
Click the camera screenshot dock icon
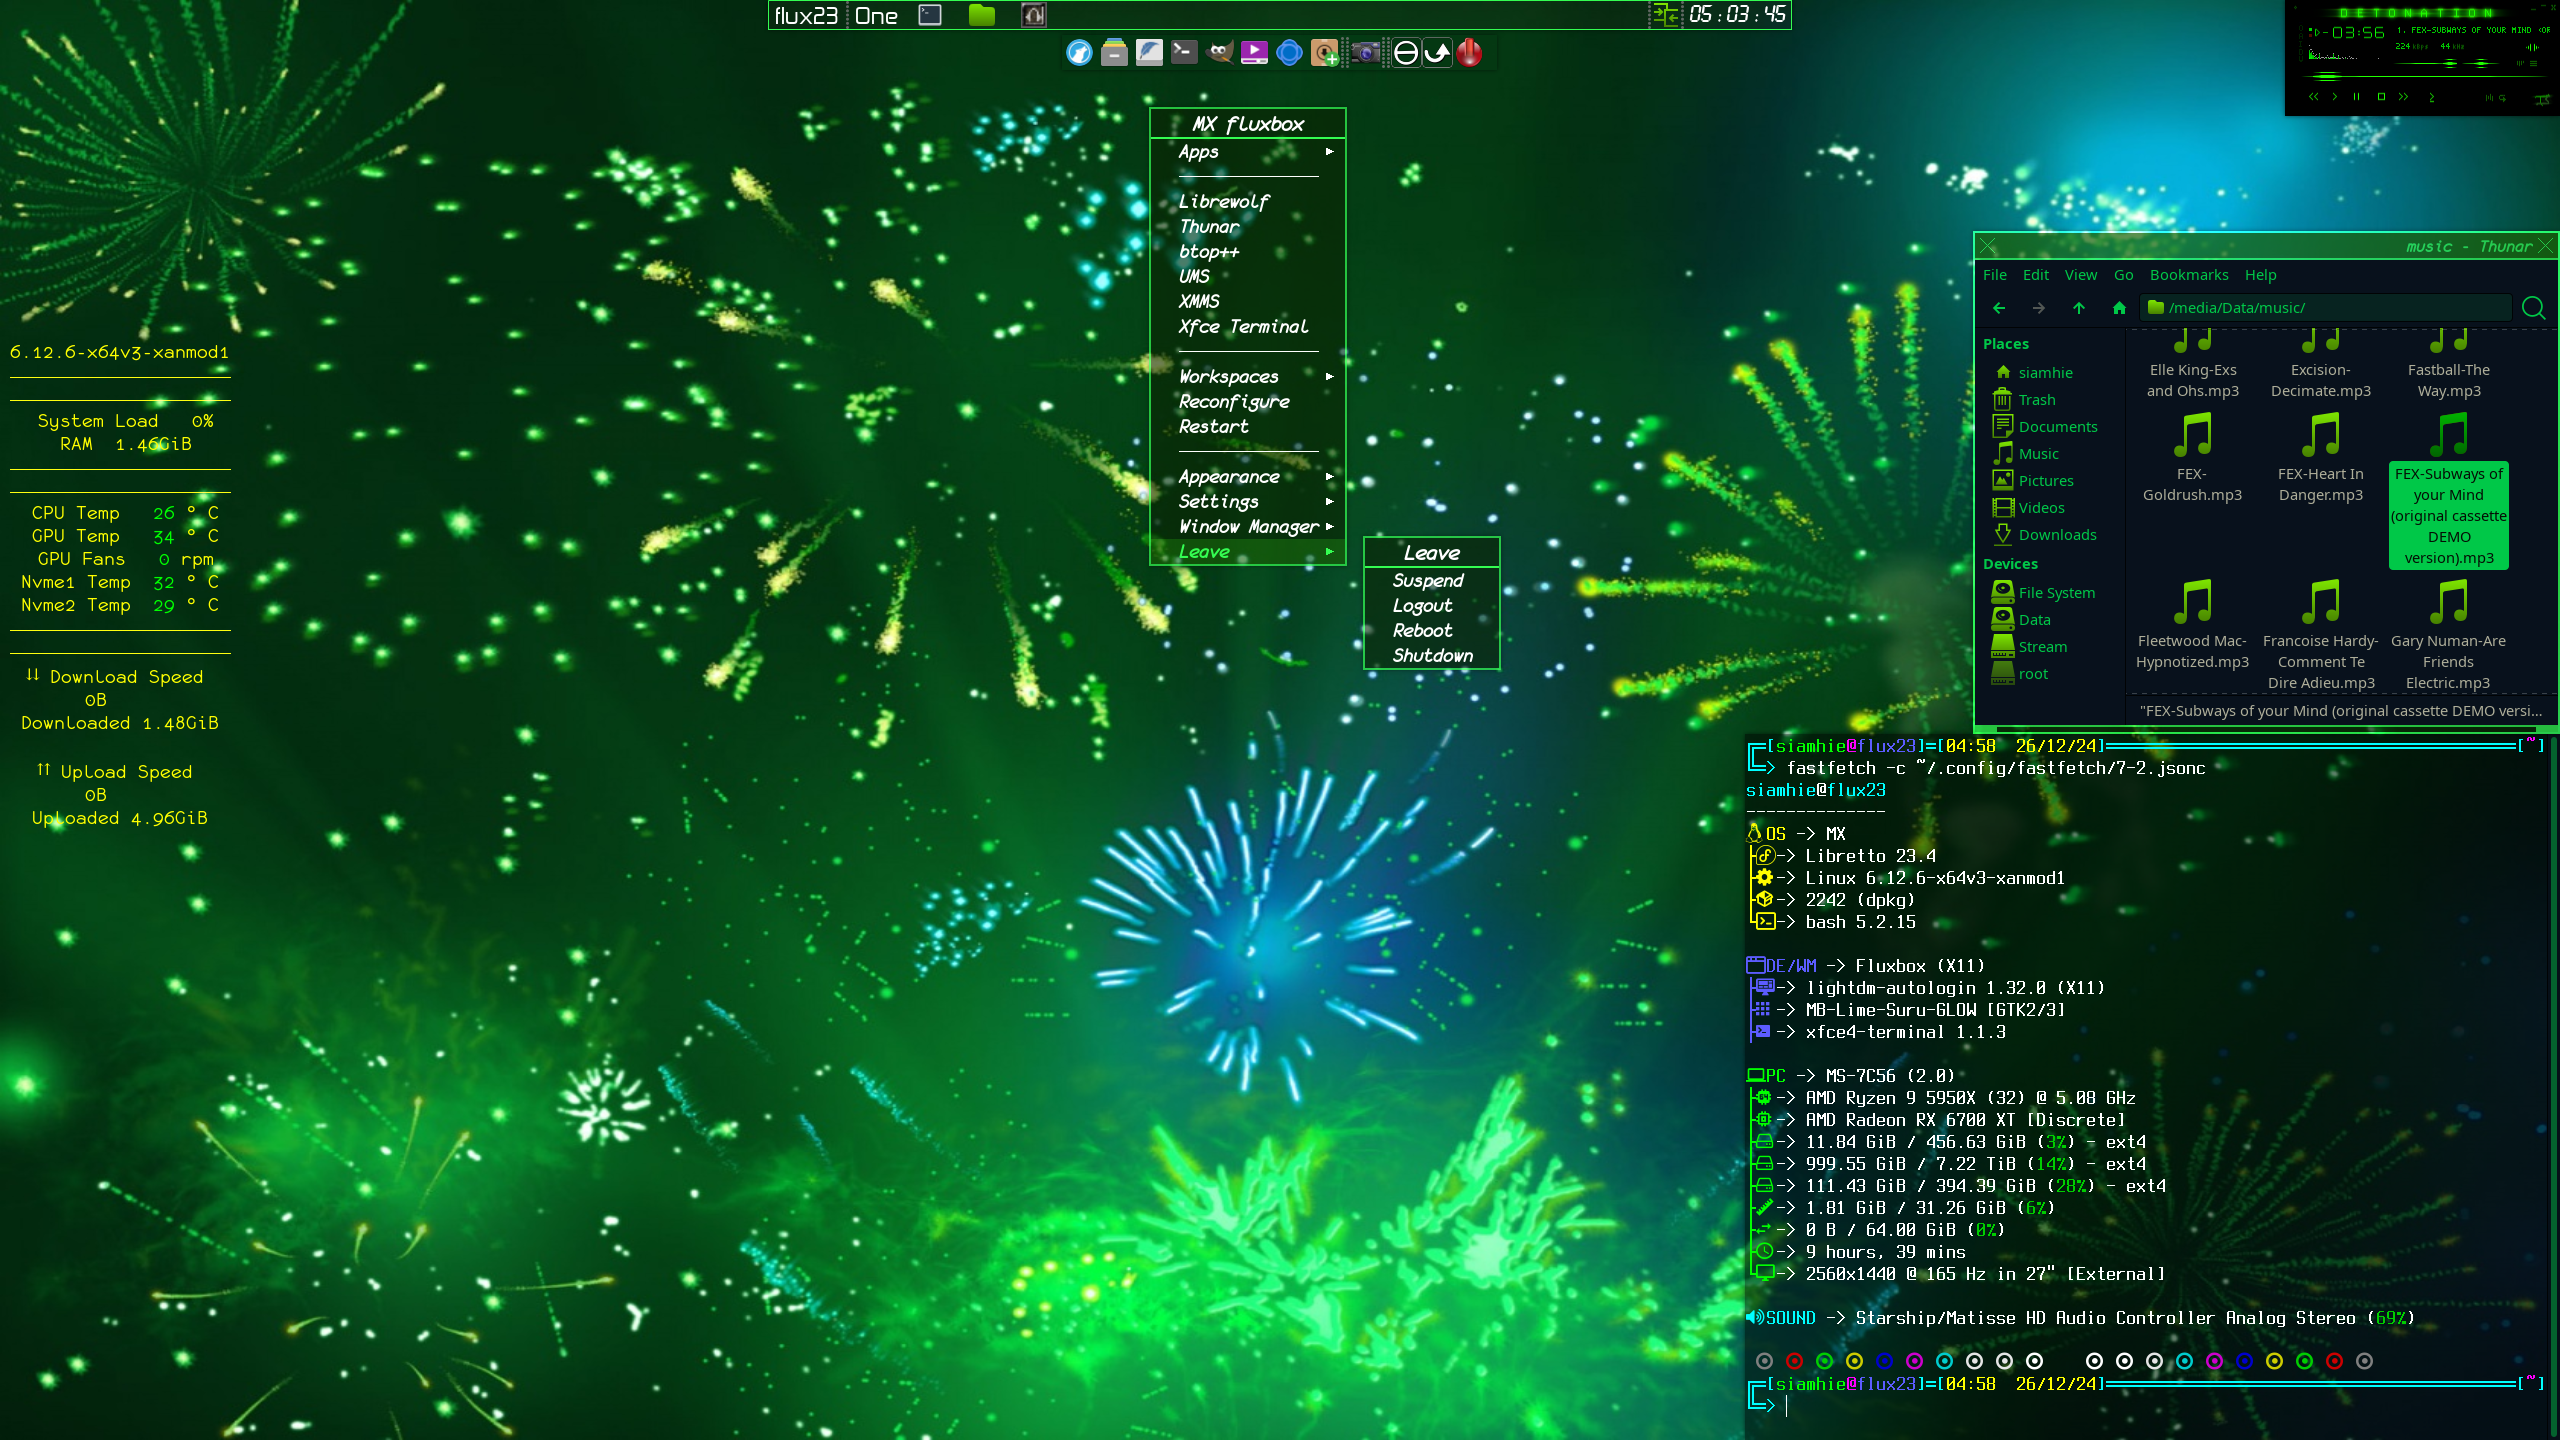[1366, 52]
